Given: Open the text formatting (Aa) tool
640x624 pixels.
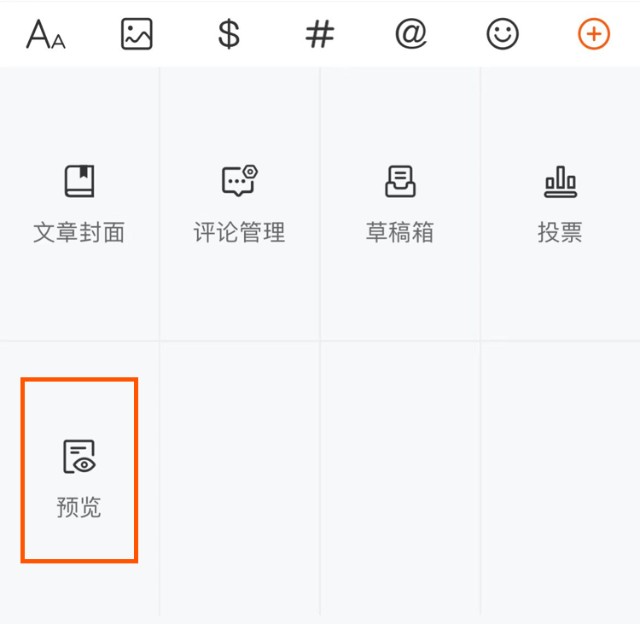Looking at the screenshot, I should tap(46, 34).
